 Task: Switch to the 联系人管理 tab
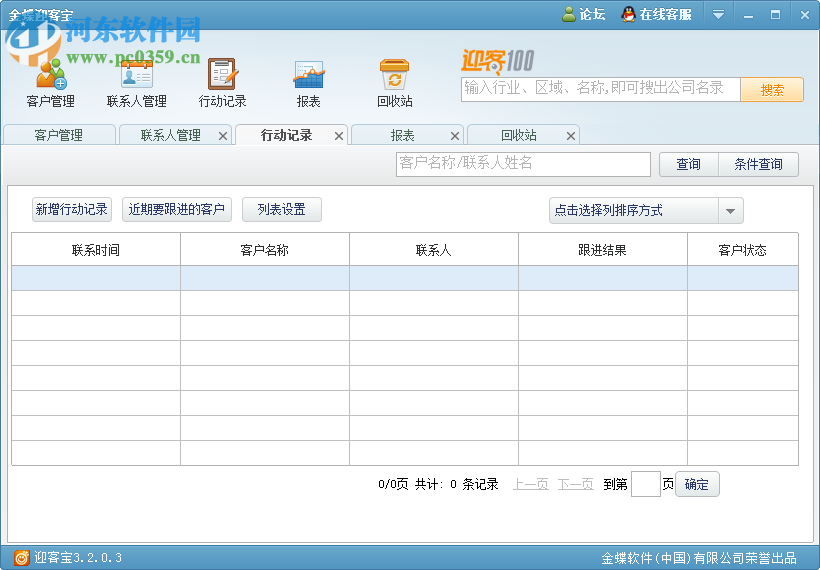tap(170, 135)
